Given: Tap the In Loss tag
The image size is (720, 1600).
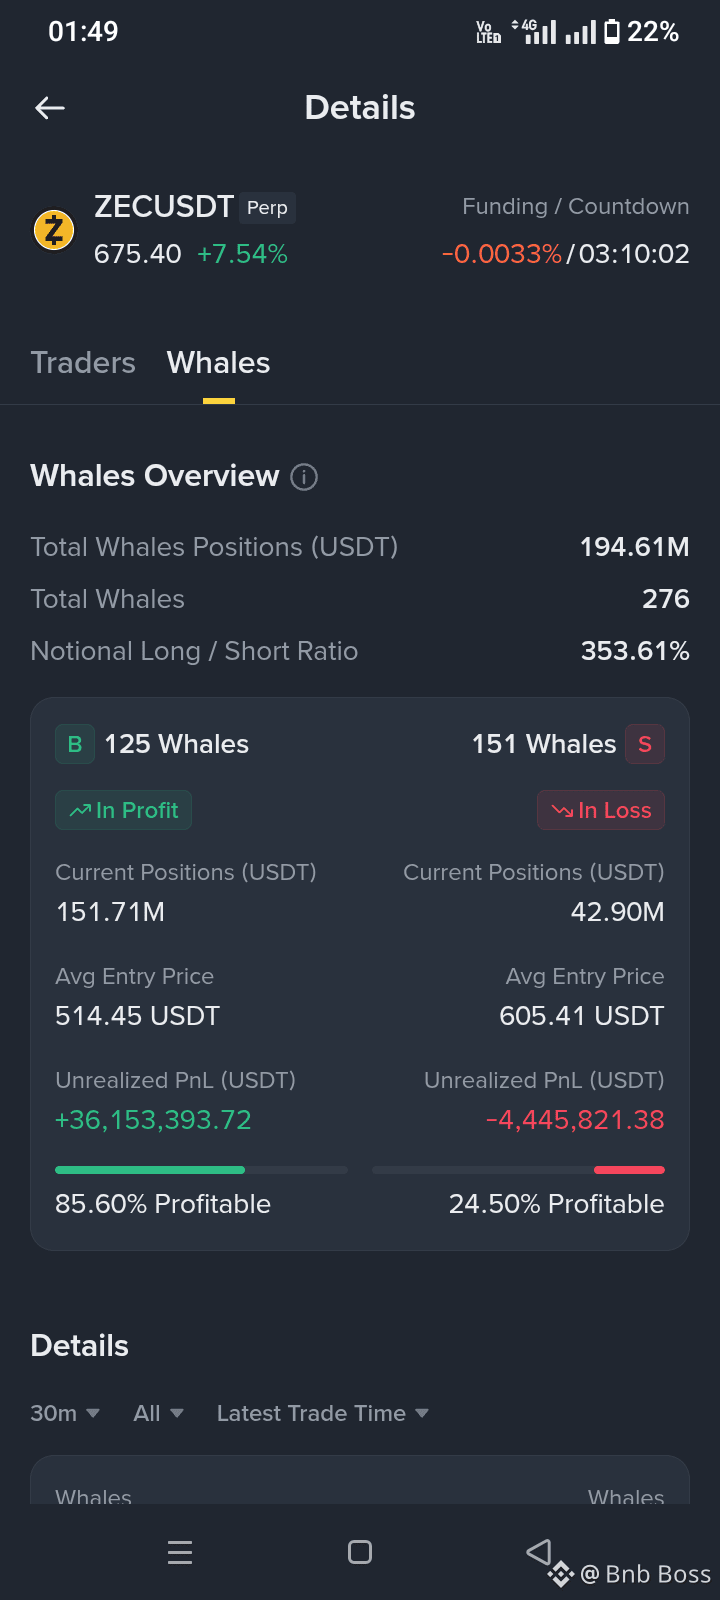Looking at the screenshot, I should click(601, 810).
